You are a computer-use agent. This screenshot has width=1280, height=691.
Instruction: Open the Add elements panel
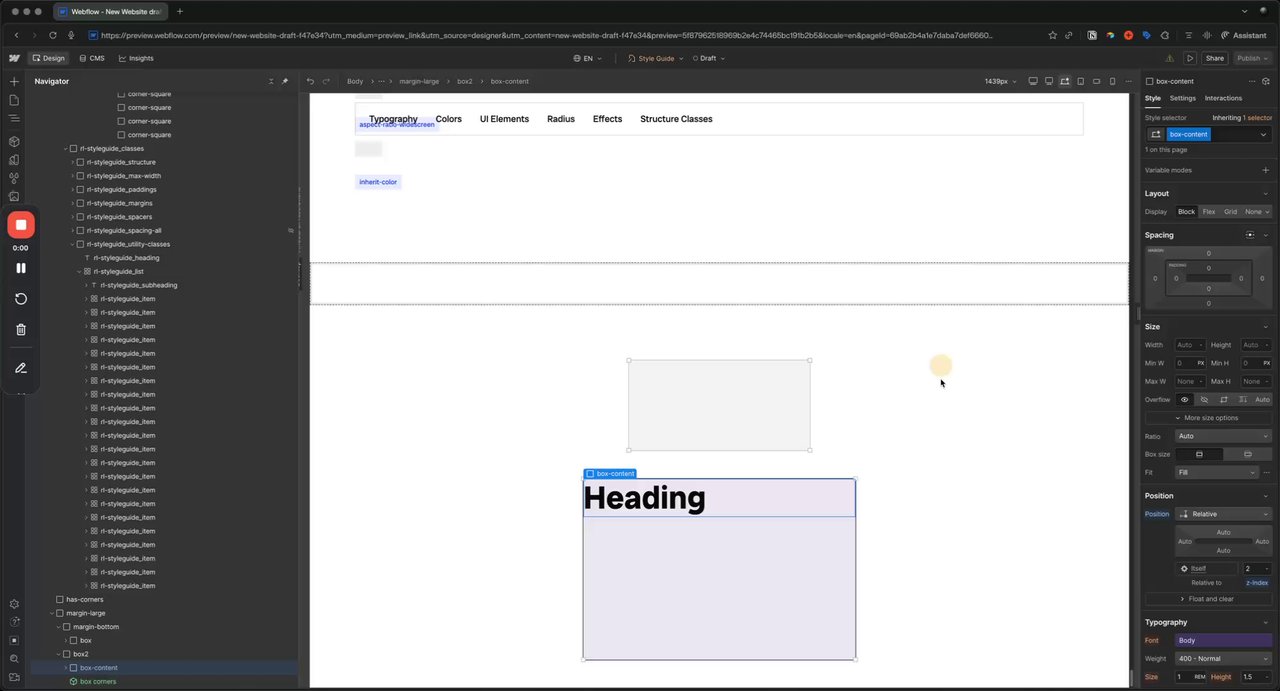(14, 81)
